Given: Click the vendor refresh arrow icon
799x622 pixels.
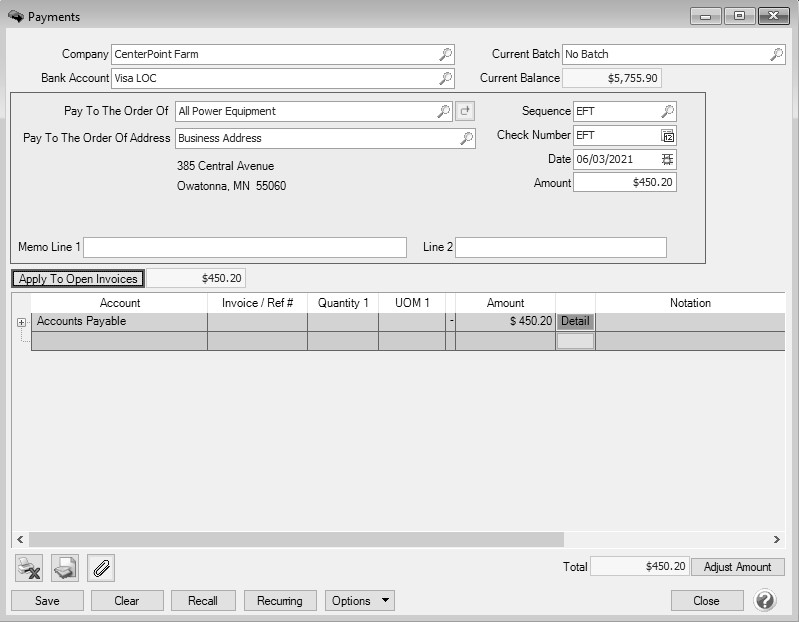Looking at the screenshot, I should pyautogui.click(x=465, y=111).
